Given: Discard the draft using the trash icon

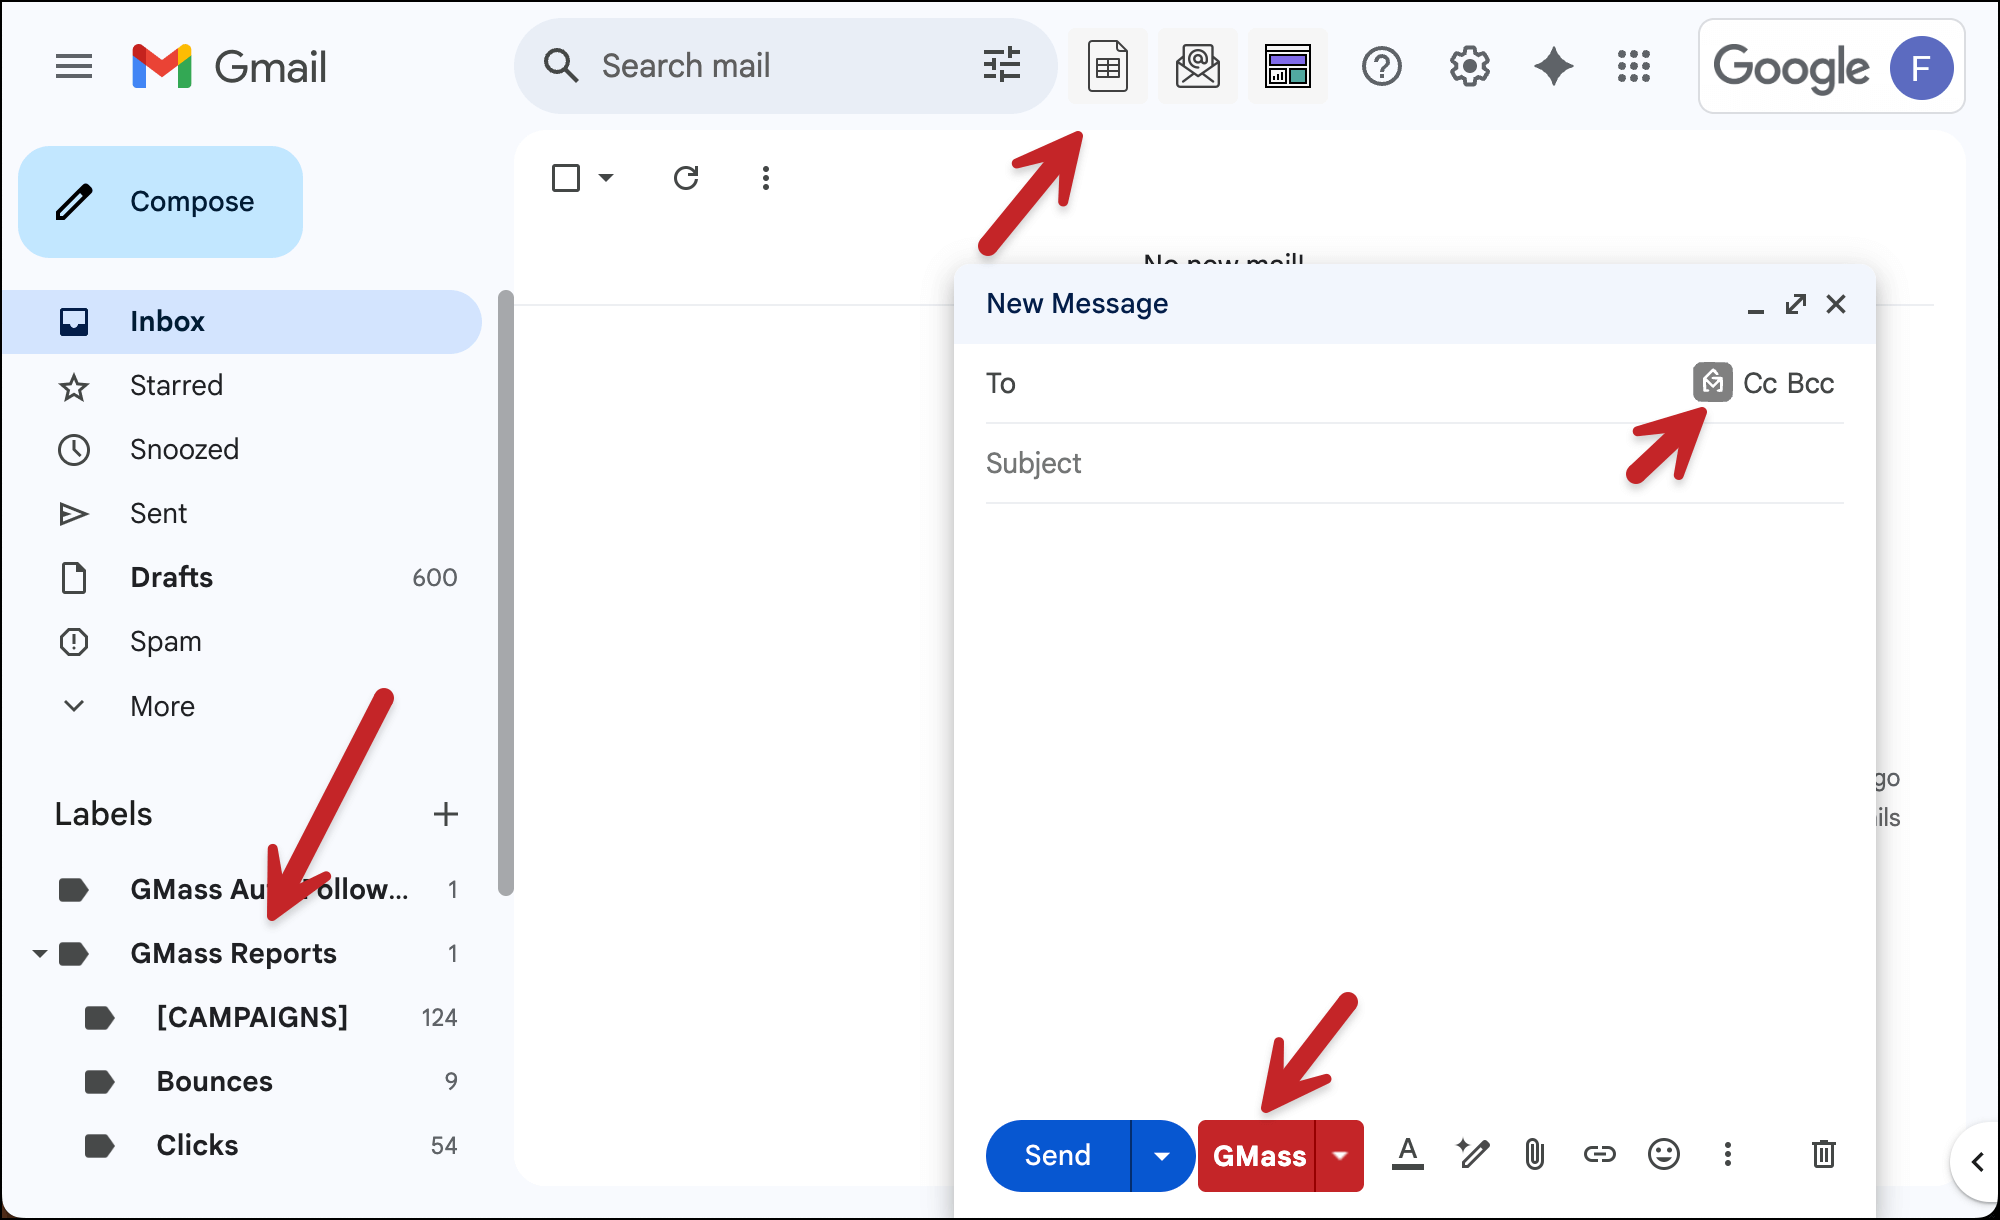Looking at the screenshot, I should pos(1823,1155).
